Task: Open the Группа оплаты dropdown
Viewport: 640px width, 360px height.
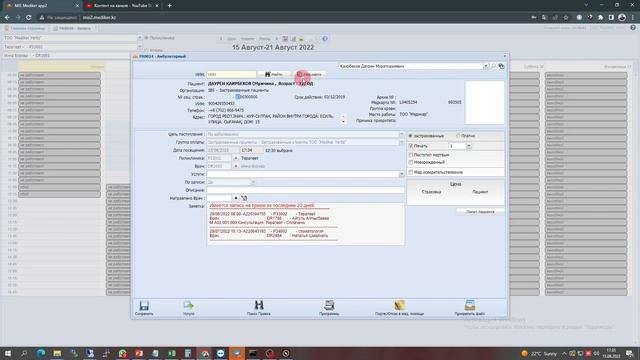Action: [401, 142]
